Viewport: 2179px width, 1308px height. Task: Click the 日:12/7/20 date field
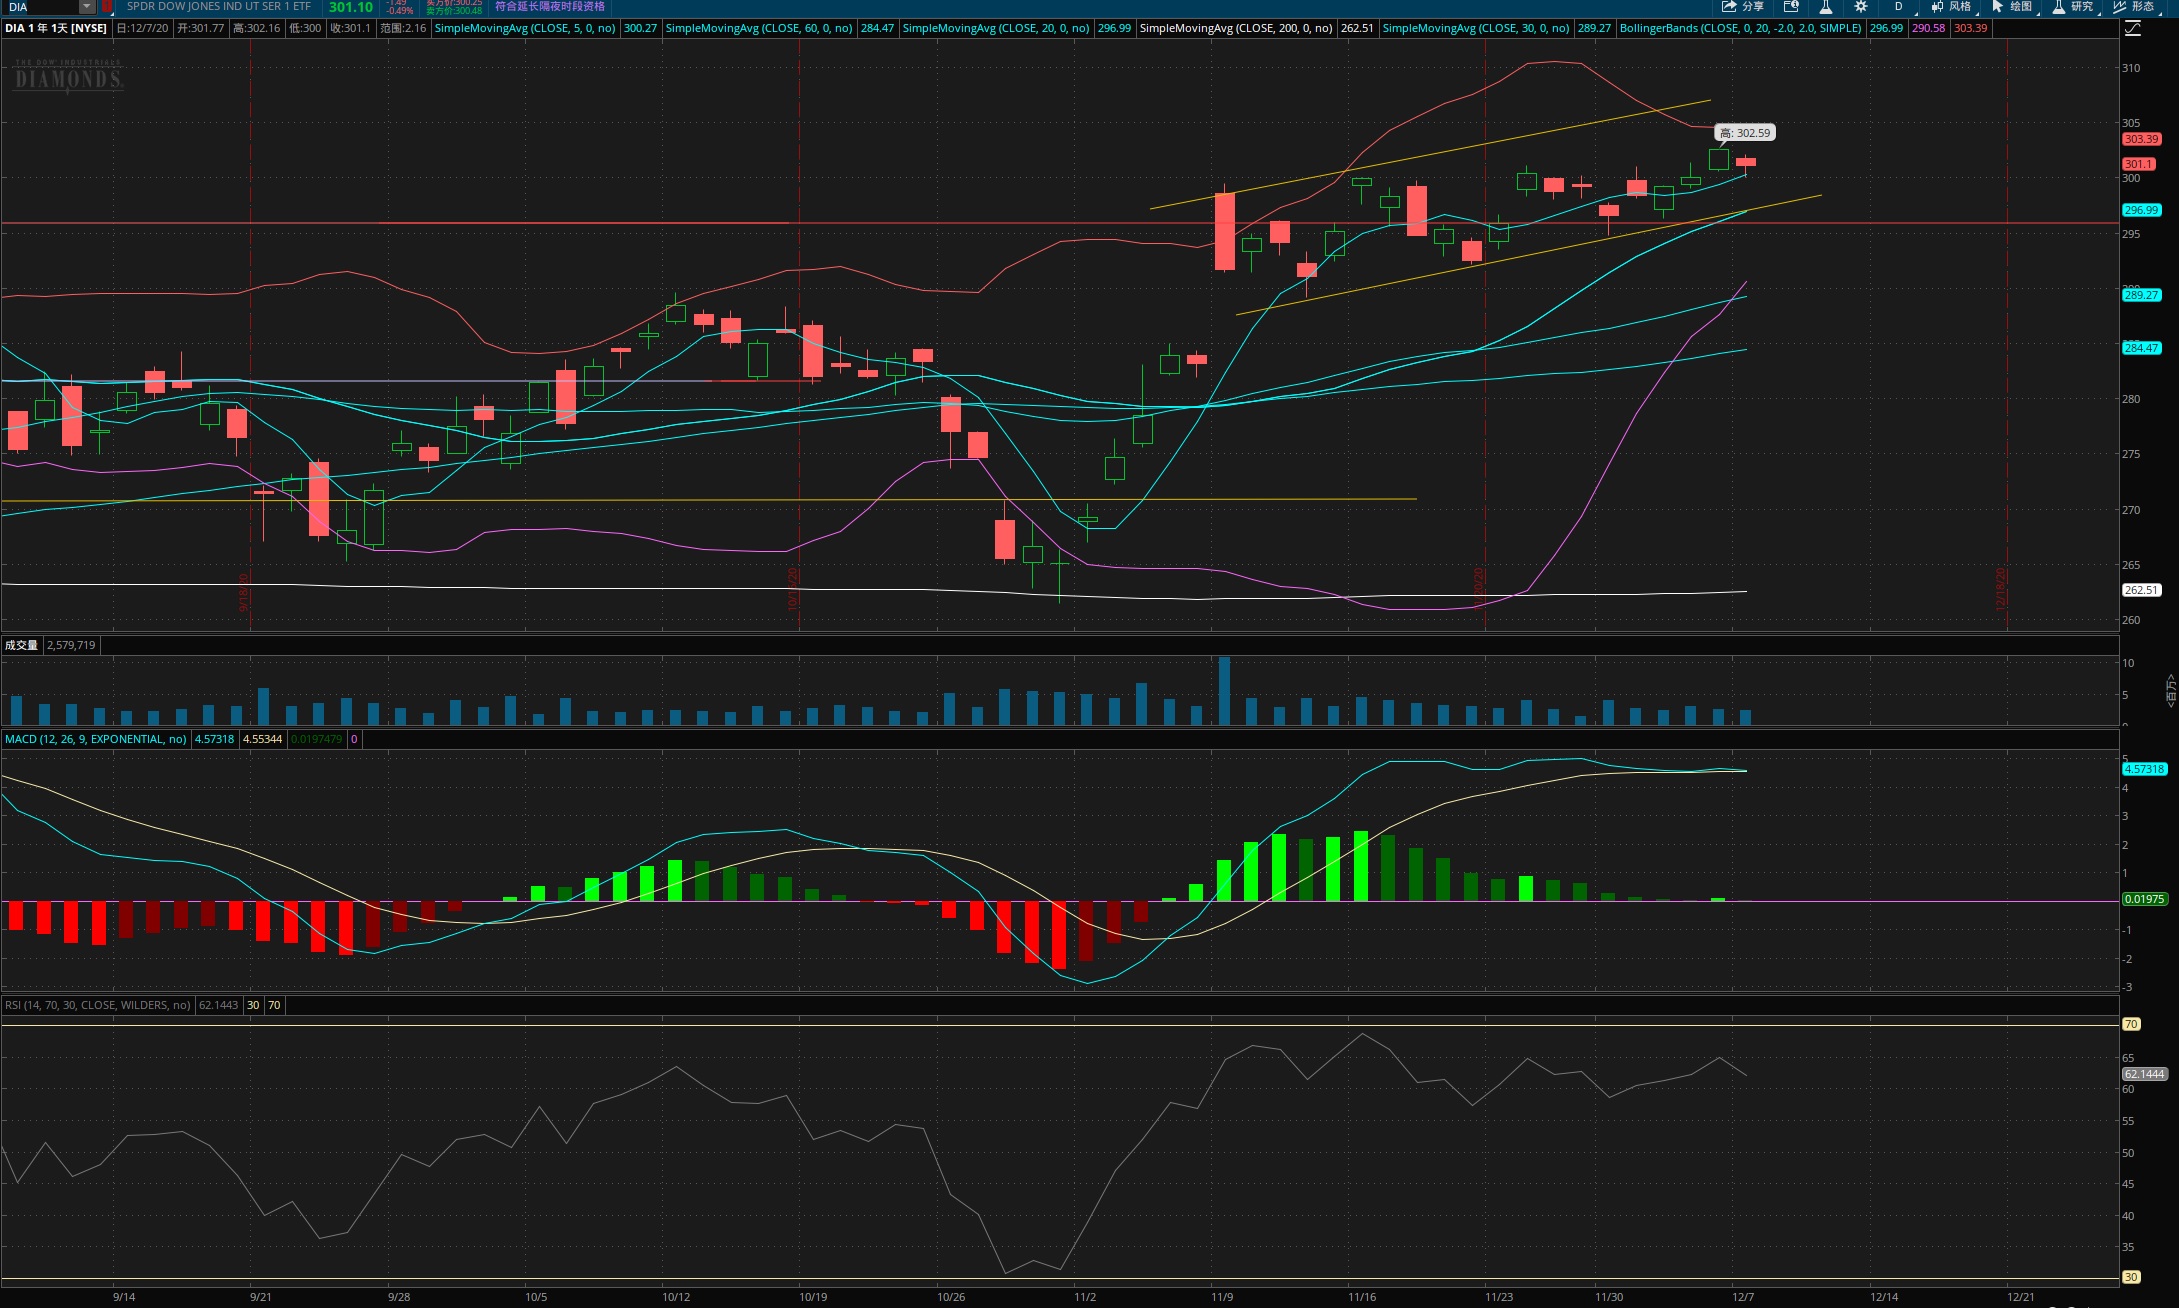click(x=142, y=28)
